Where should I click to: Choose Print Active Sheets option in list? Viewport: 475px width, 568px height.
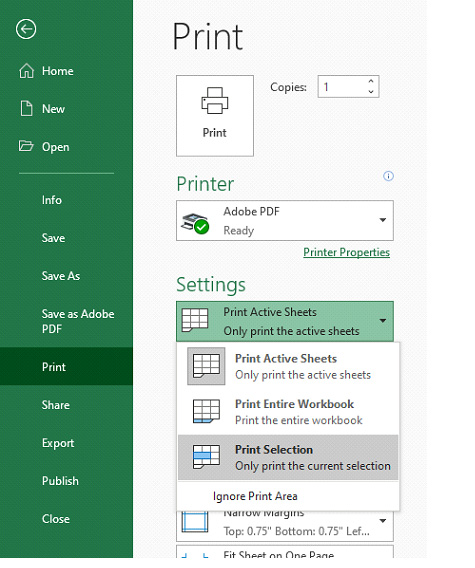(288, 366)
